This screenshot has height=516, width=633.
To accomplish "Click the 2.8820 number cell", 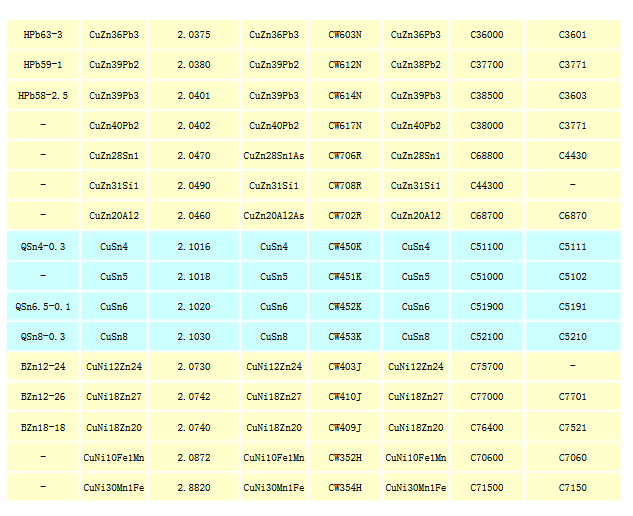I will 194,488.
